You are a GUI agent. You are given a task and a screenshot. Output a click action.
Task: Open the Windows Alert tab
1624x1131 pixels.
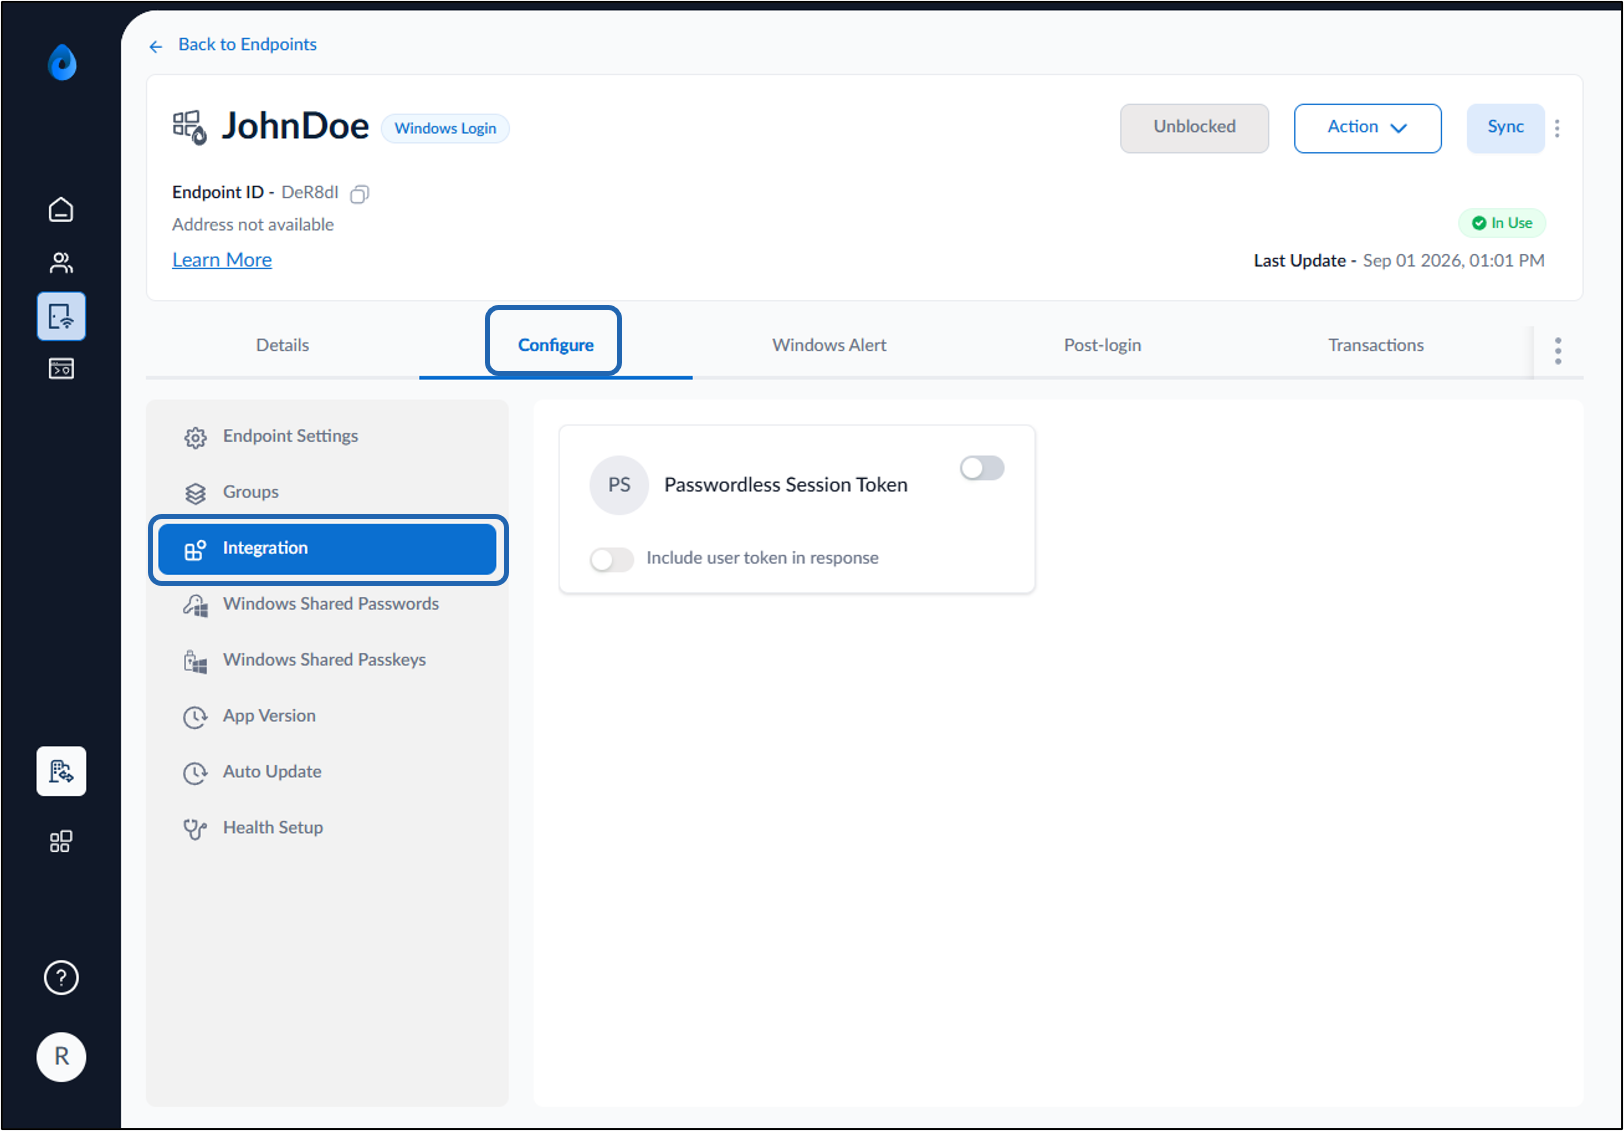click(x=829, y=345)
